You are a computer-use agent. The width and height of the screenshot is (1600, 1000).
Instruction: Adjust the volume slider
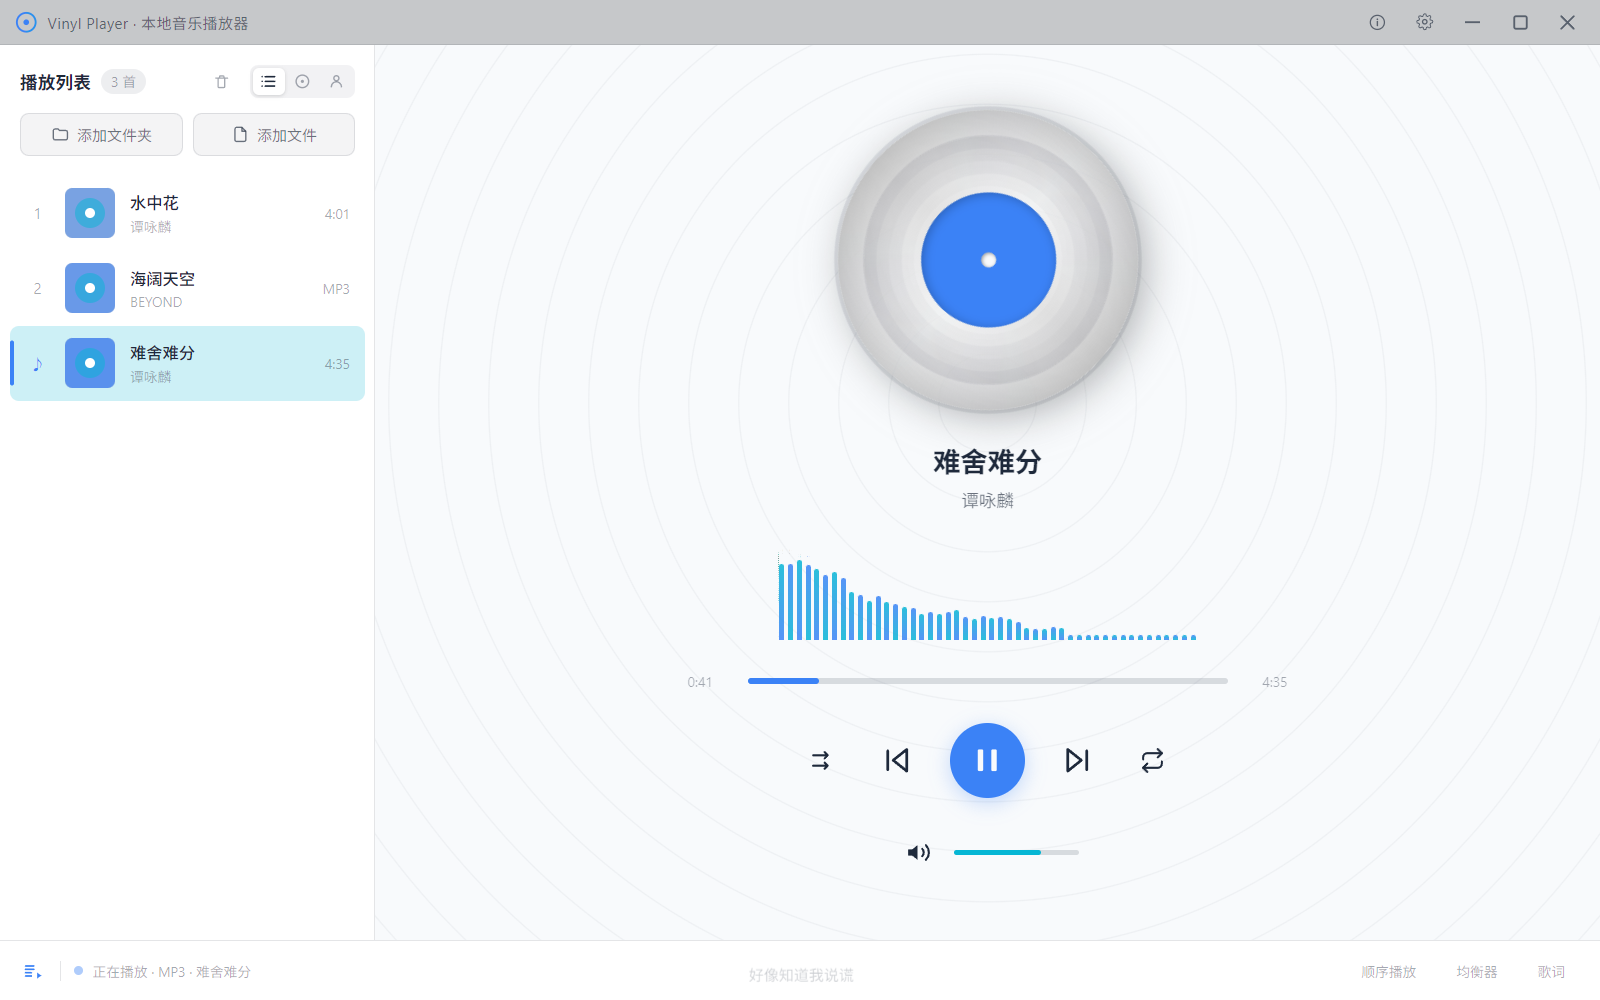[1016, 852]
